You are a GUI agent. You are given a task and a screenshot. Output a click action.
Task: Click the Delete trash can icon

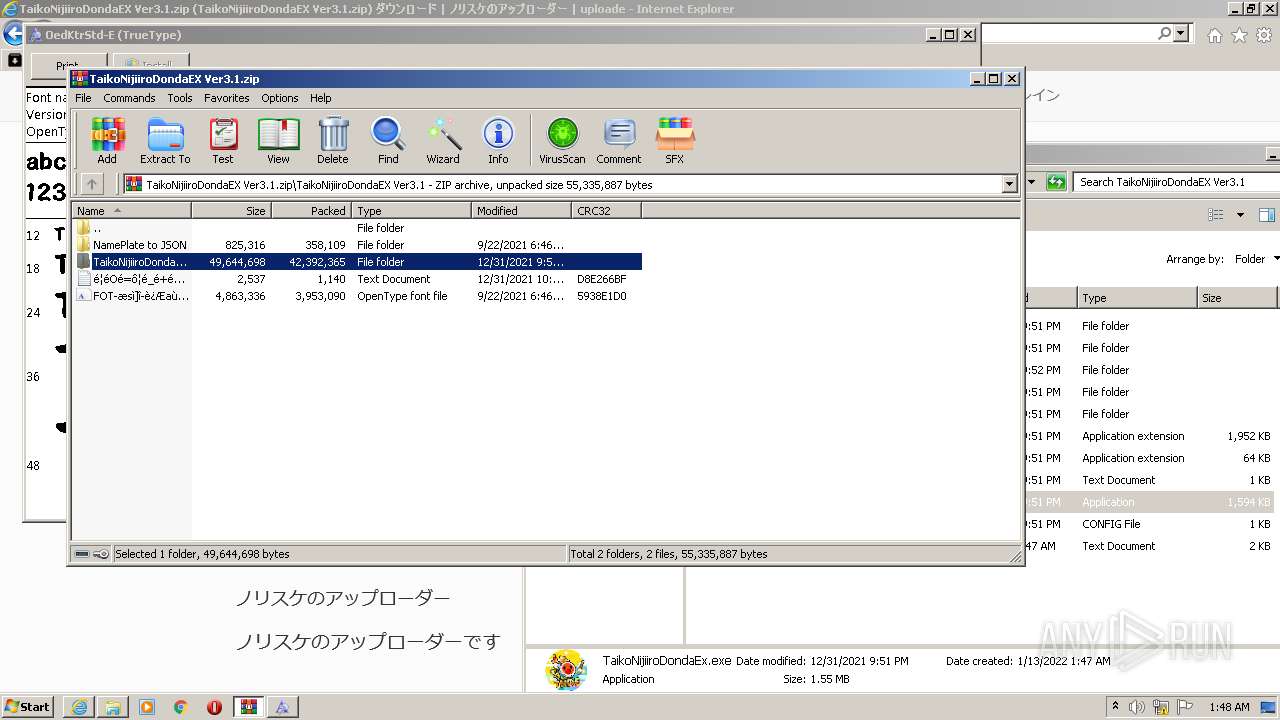coord(333,140)
